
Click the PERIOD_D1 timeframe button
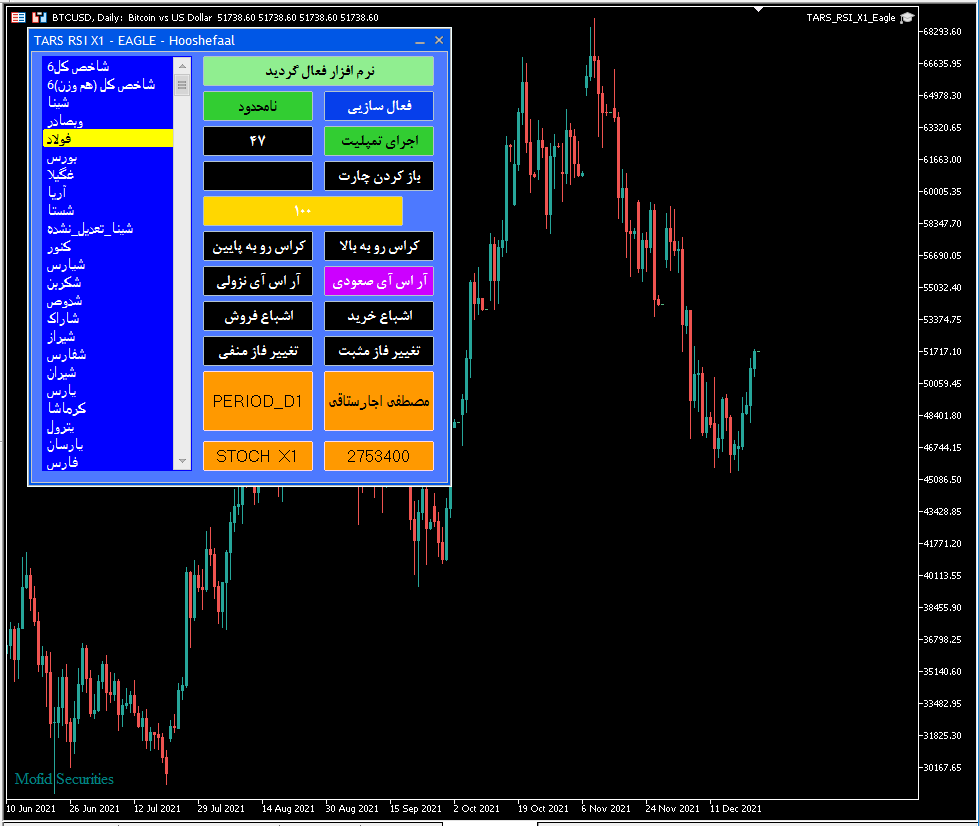(x=258, y=401)
